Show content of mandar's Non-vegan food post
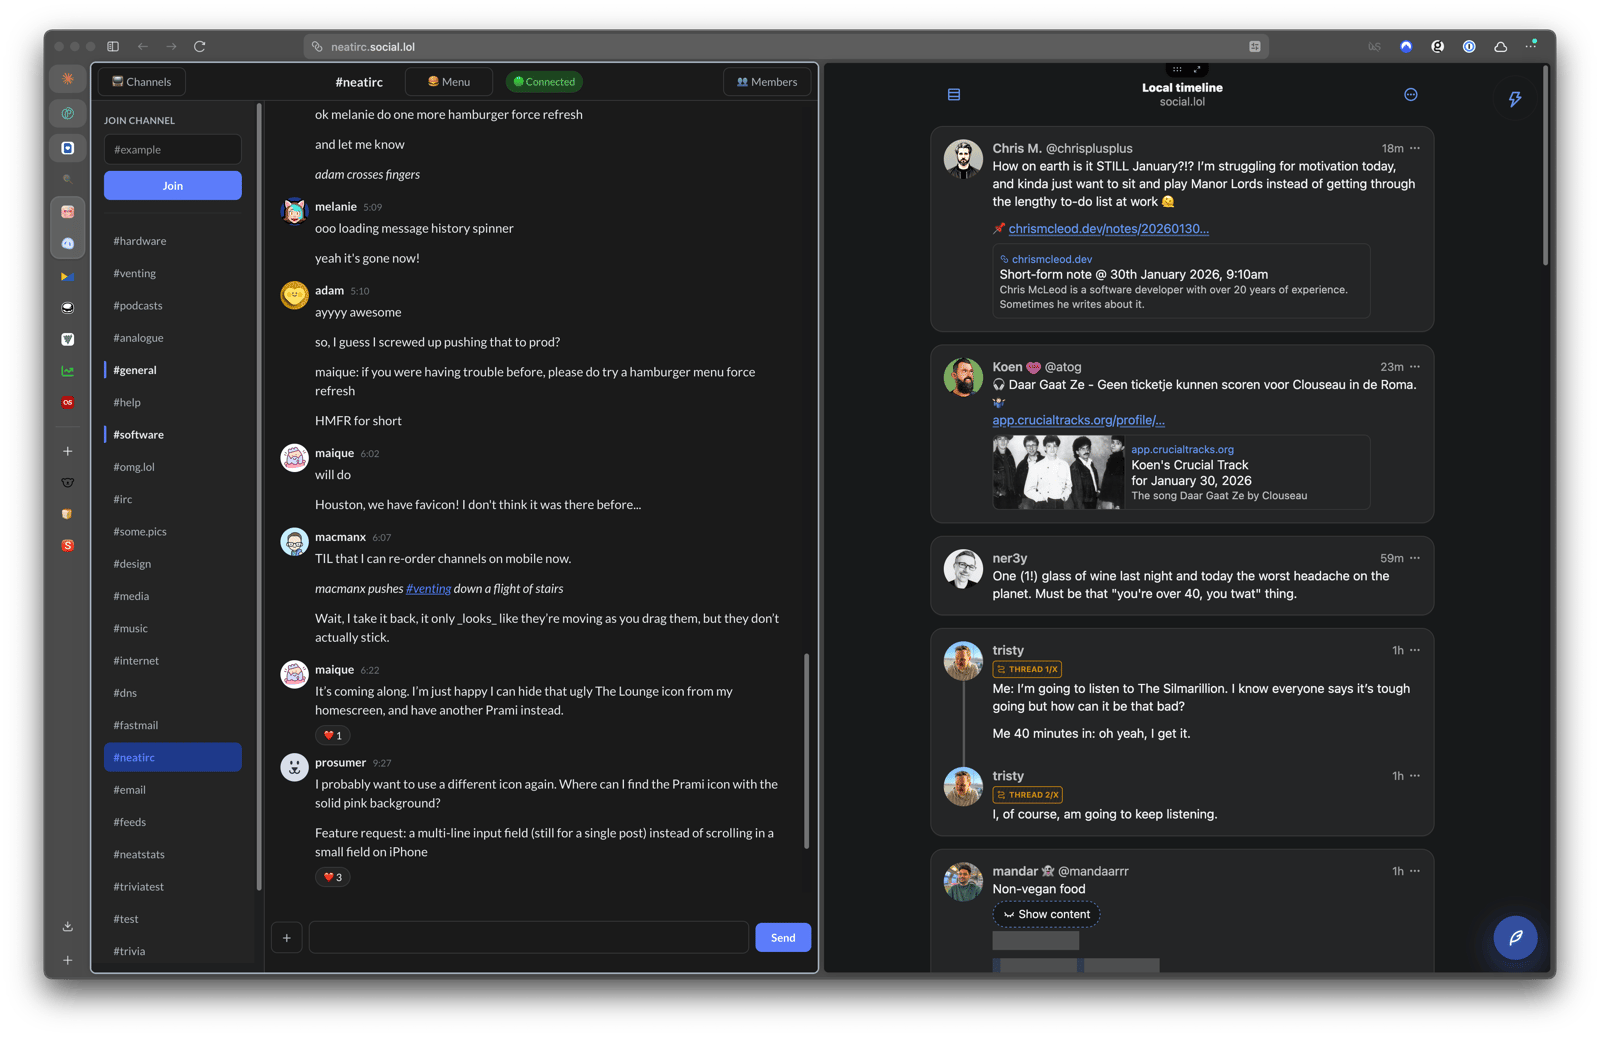Image resolution: width=1600 pixels, height=1037 pixels. click(x=1046, y=915)
